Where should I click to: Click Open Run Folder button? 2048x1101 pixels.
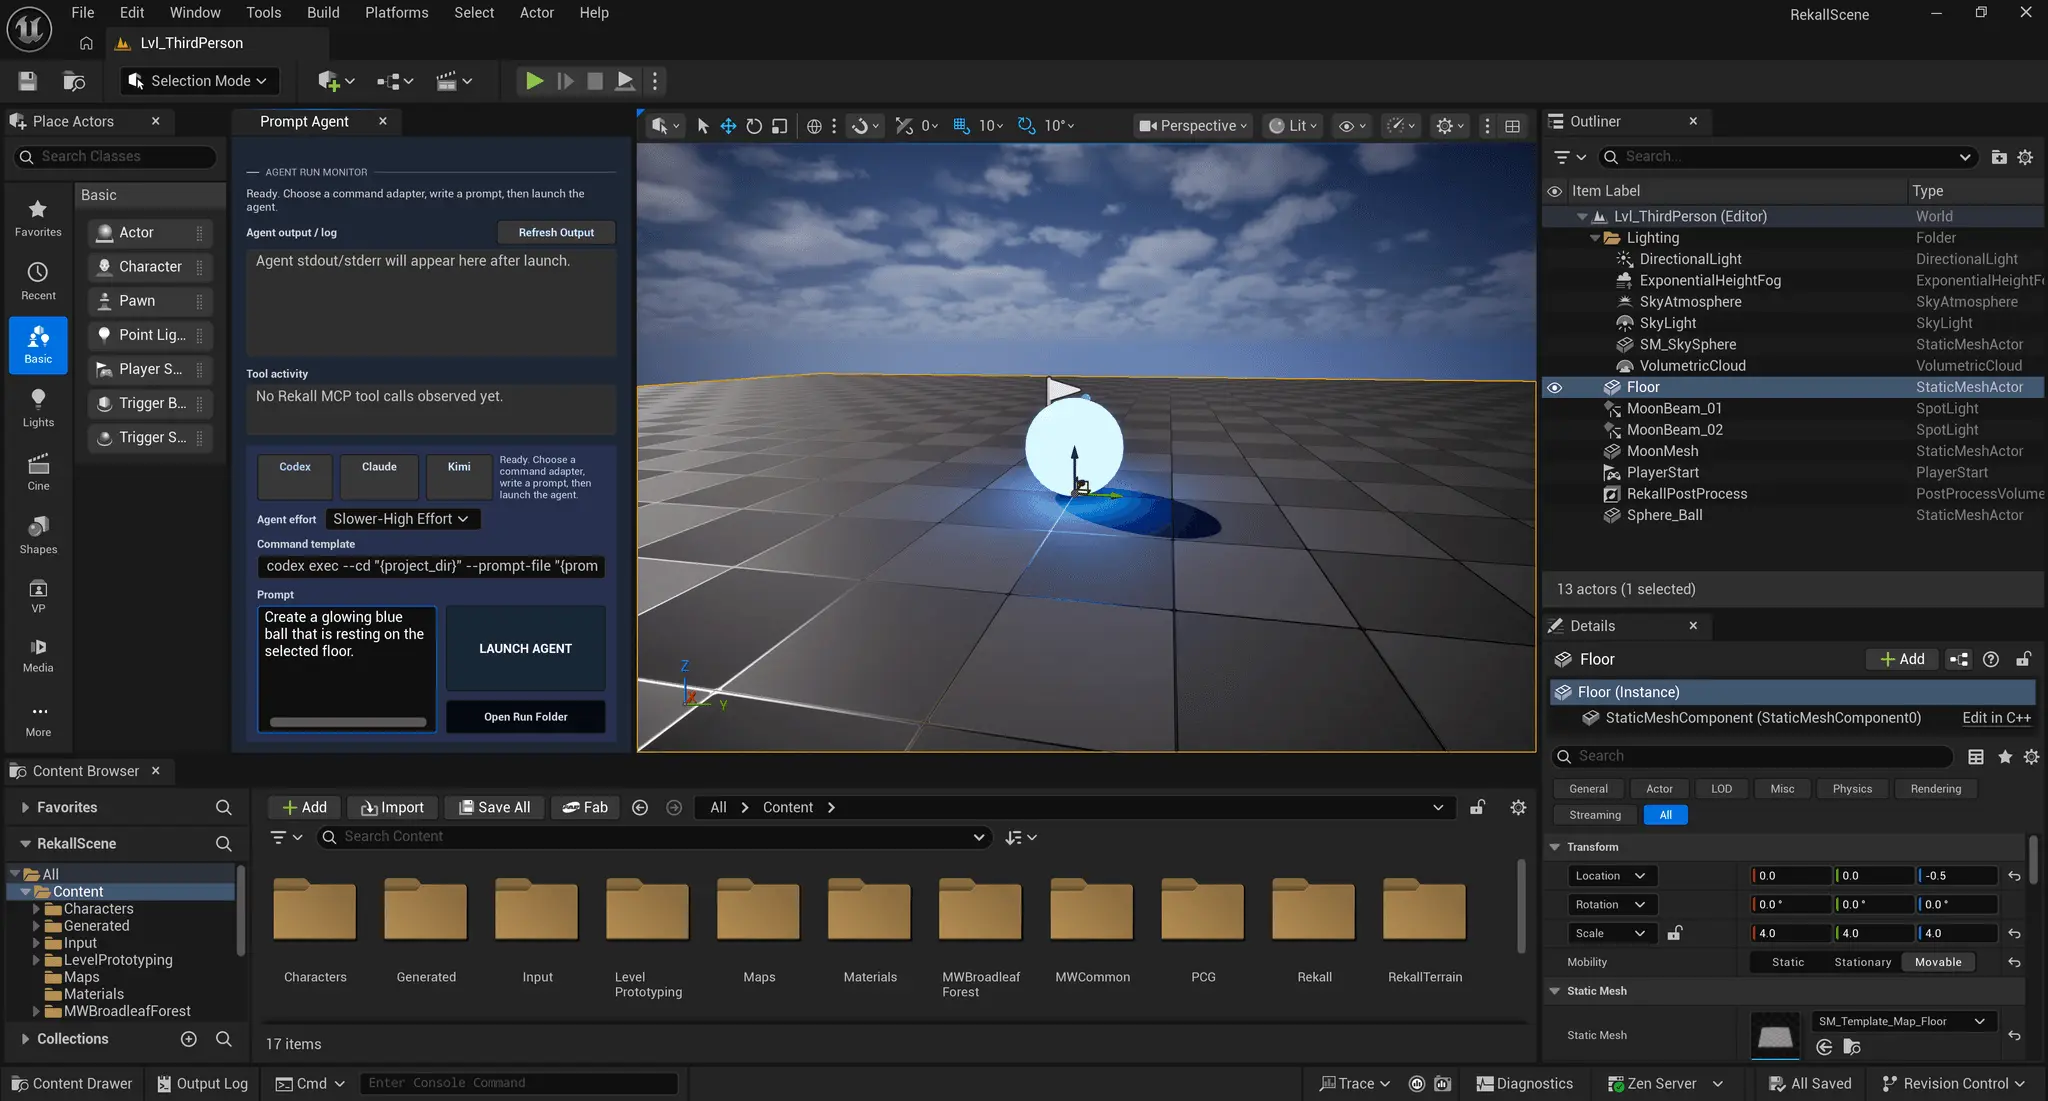point(526,717)
